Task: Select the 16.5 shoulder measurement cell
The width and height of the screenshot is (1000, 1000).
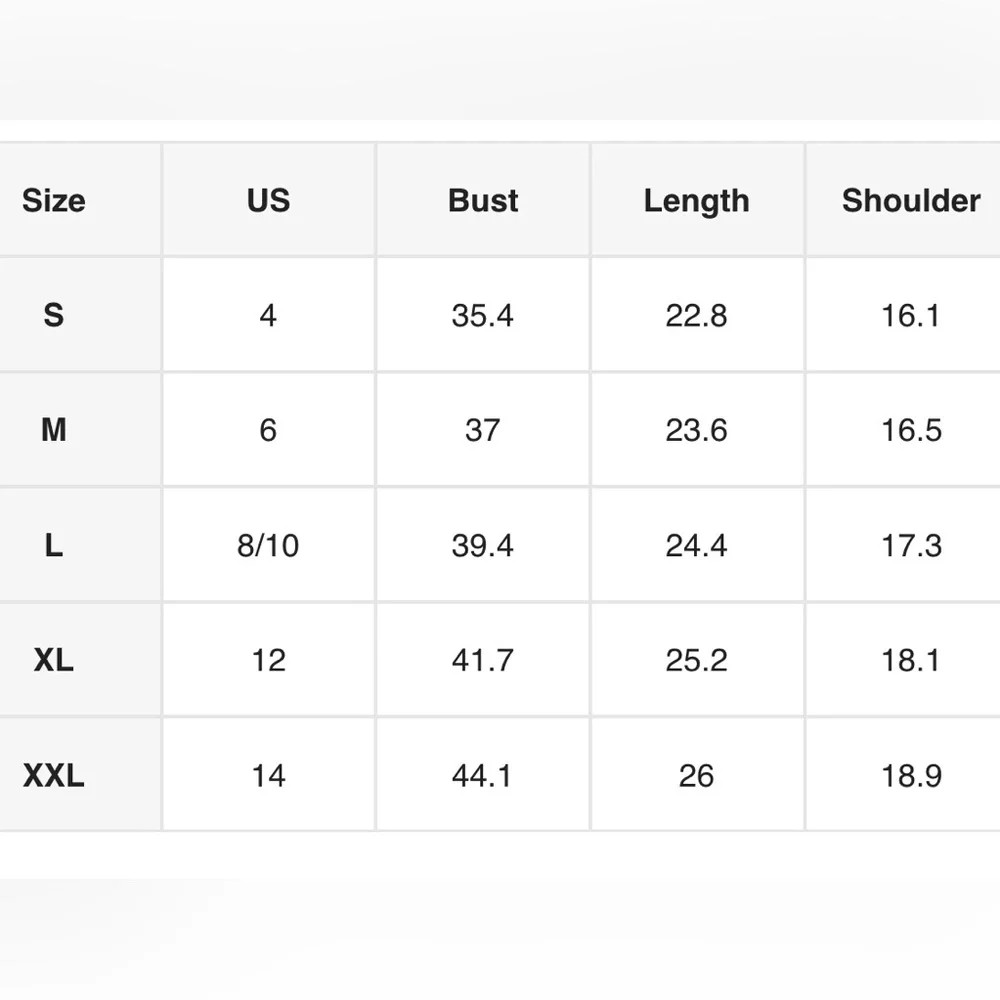Action: click(x=911, y=430)
